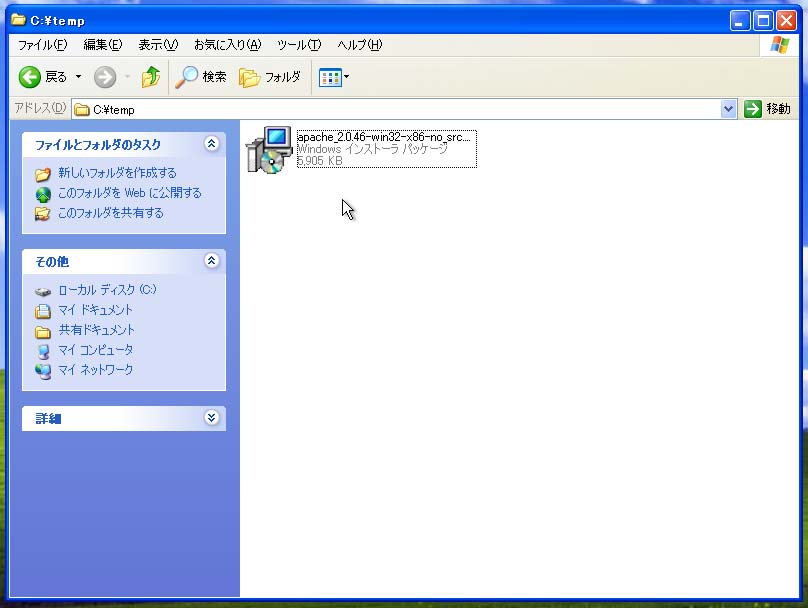
Task: Open the 表示 (View) menu
Action: (157, 45)
